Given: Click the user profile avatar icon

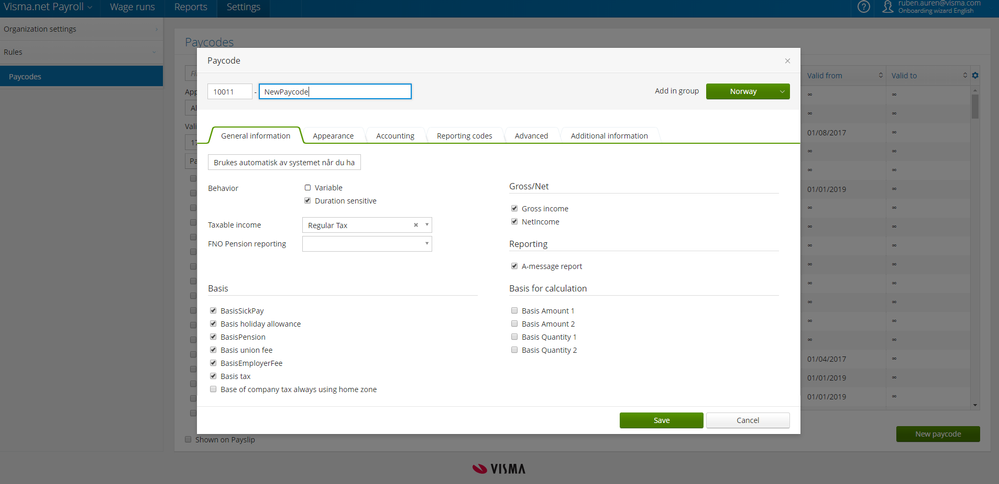Looking at the screenshot, I should click(888, 7).
